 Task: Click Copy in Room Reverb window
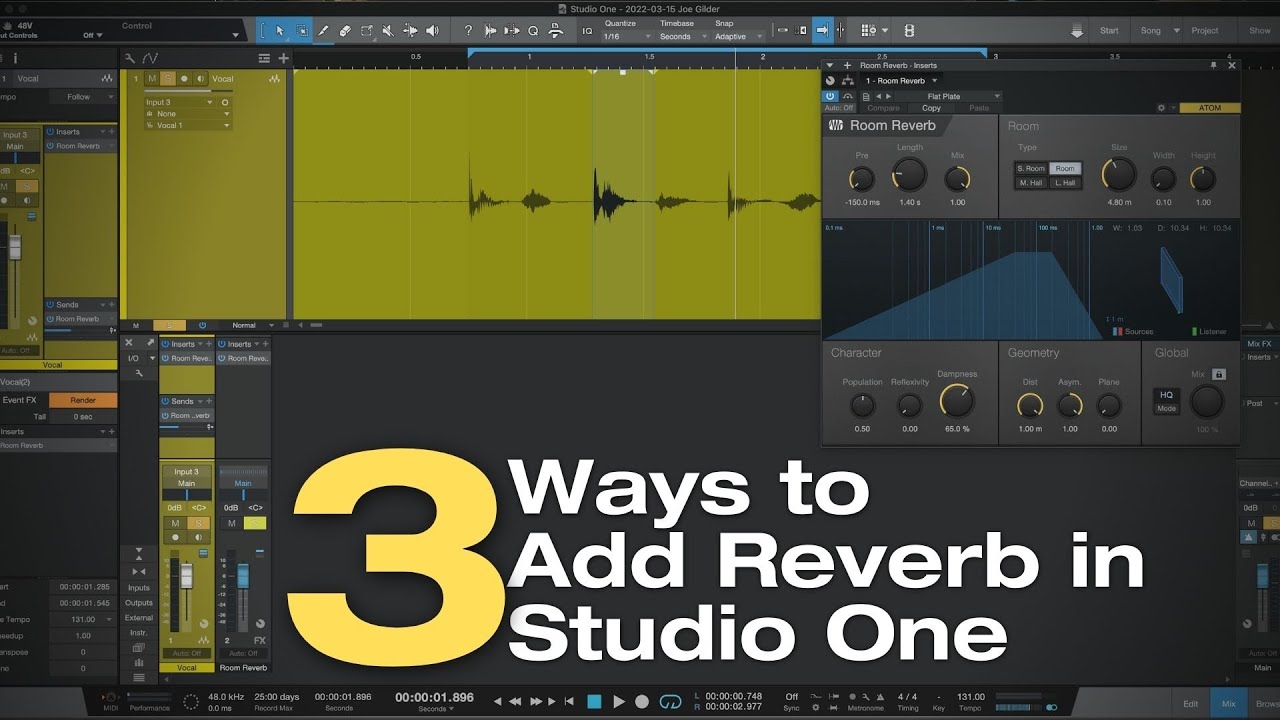tap(931, 108)
